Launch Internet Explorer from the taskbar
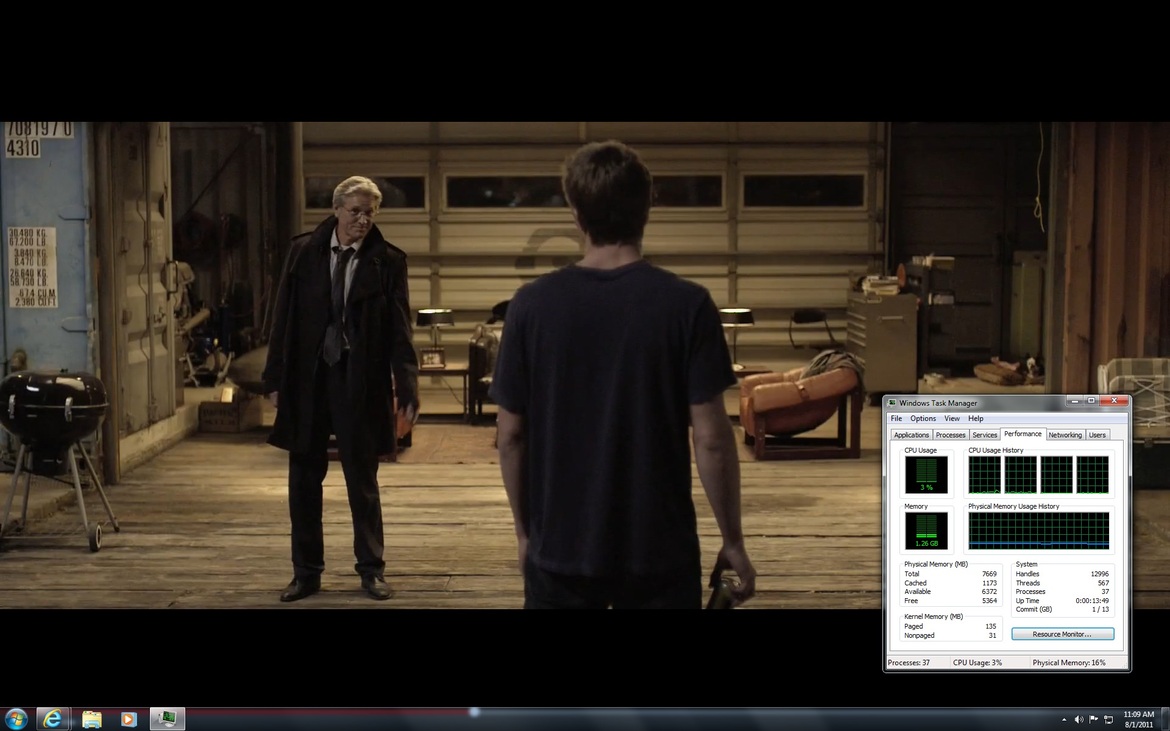This screenshot has height=731, width=1170. pos(52,719)
